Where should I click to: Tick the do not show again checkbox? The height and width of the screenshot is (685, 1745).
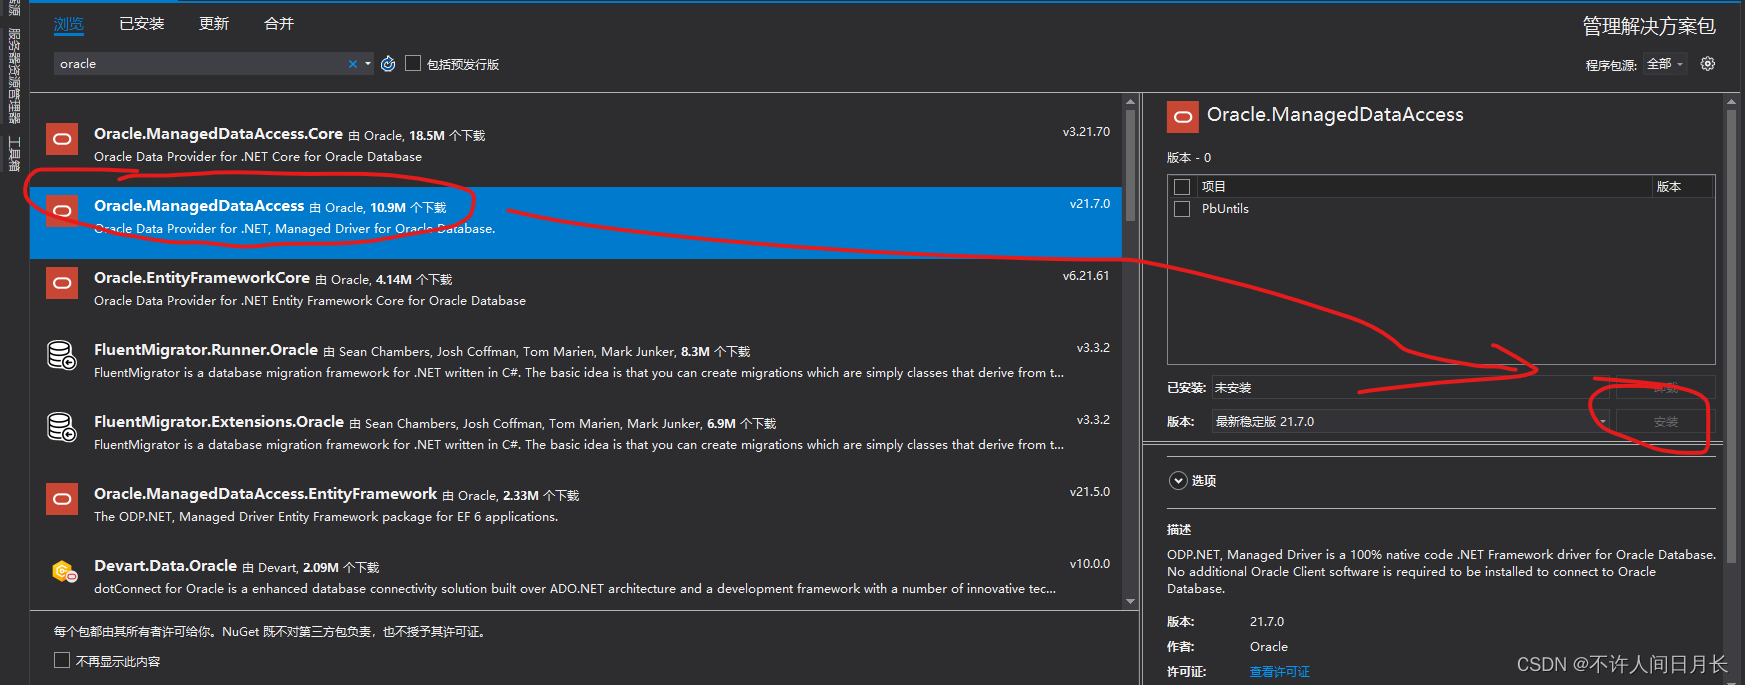62,661
